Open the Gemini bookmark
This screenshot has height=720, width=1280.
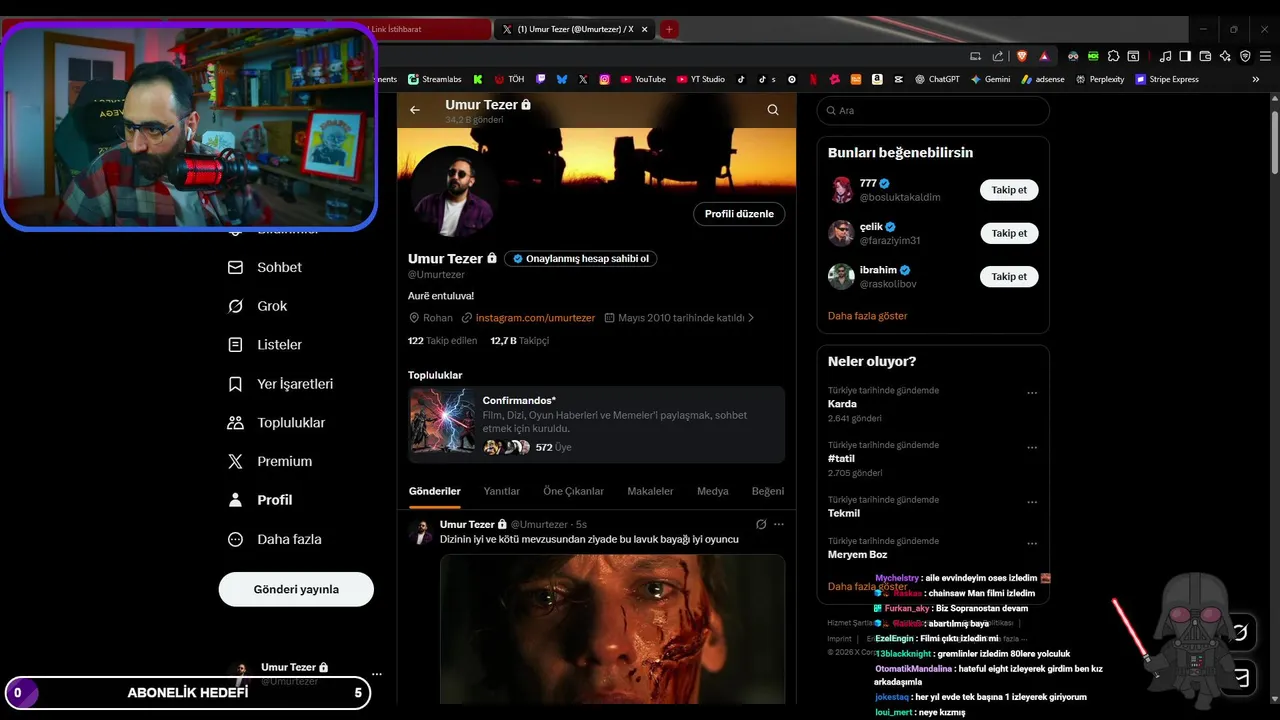click(990, 79)
